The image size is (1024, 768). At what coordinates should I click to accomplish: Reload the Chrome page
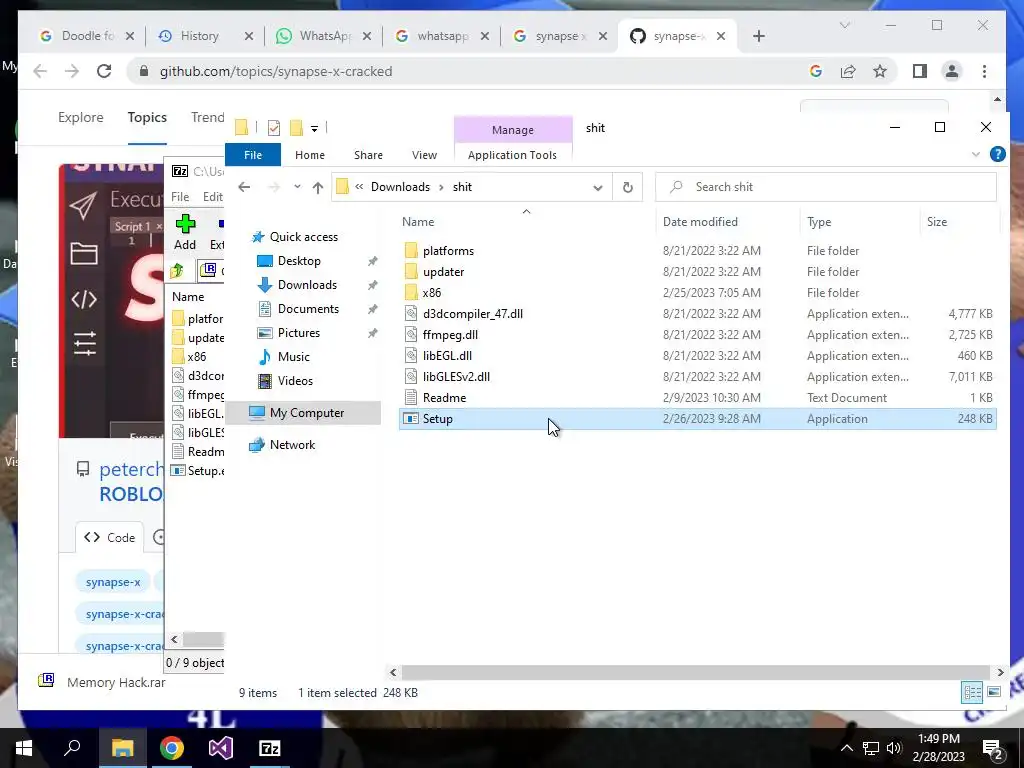(x=104, y=71)
